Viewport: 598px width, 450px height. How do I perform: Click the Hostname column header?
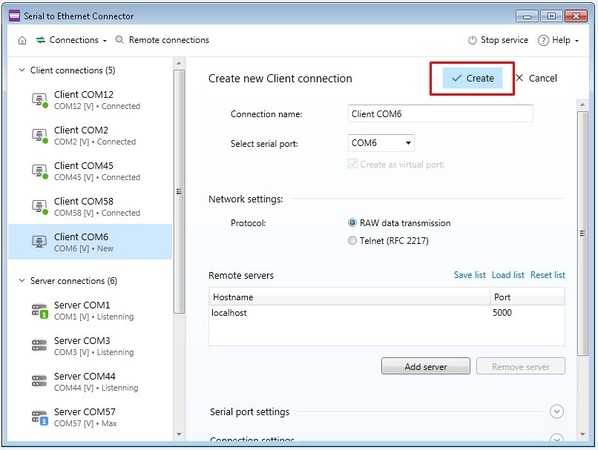coord(349,297)
